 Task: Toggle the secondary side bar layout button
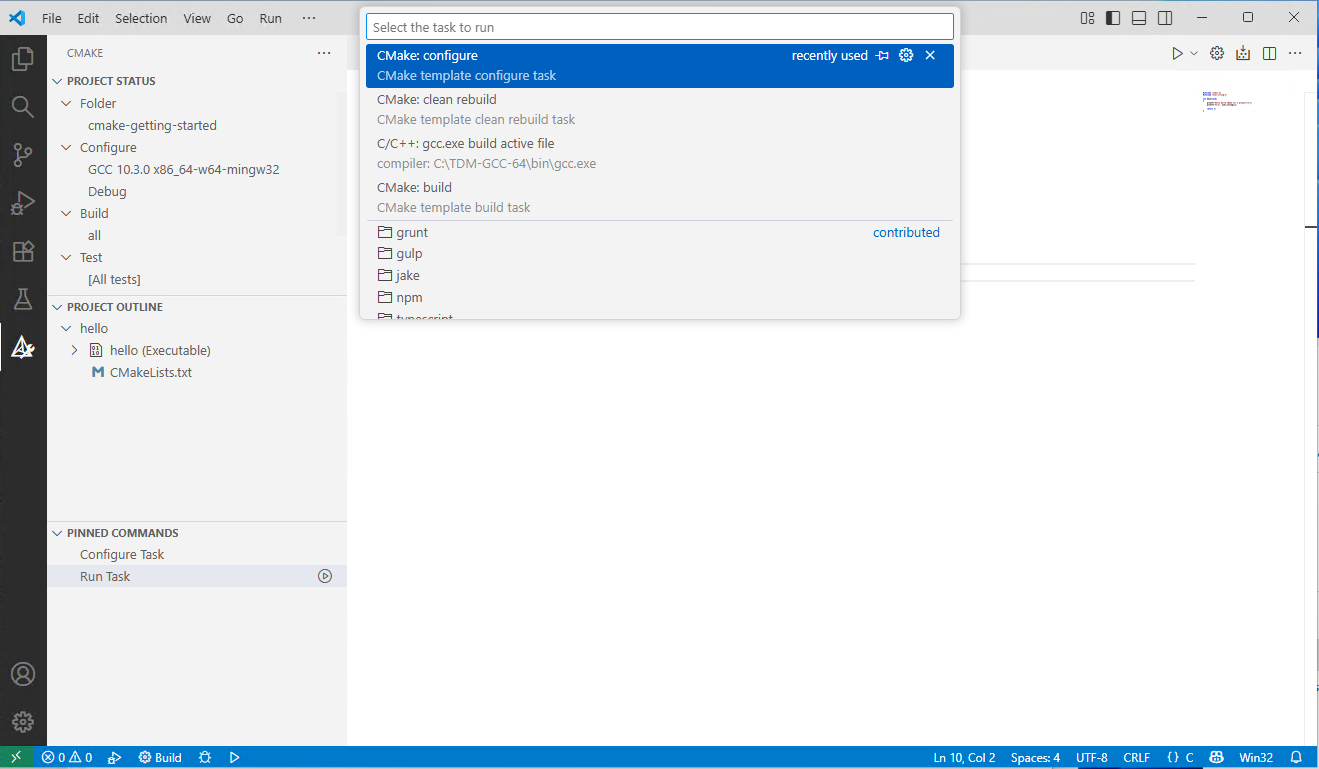[x=1165, y=18]
